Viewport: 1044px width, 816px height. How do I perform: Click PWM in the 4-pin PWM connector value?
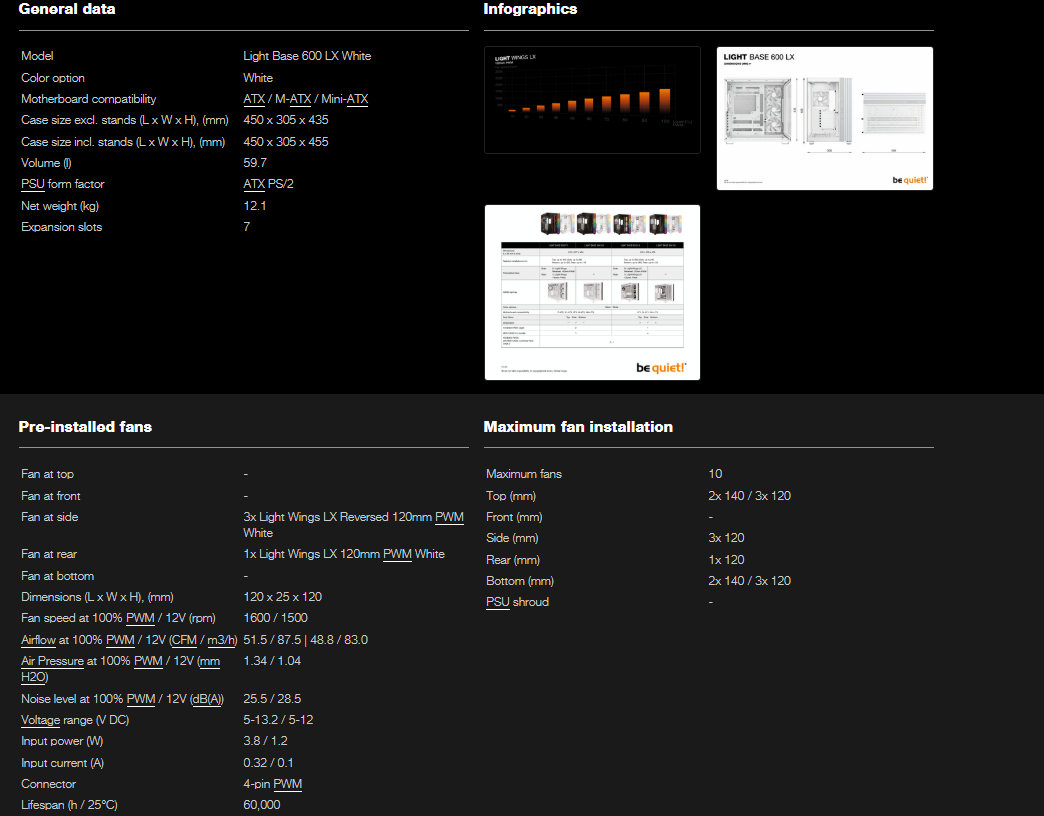[287, 784]
